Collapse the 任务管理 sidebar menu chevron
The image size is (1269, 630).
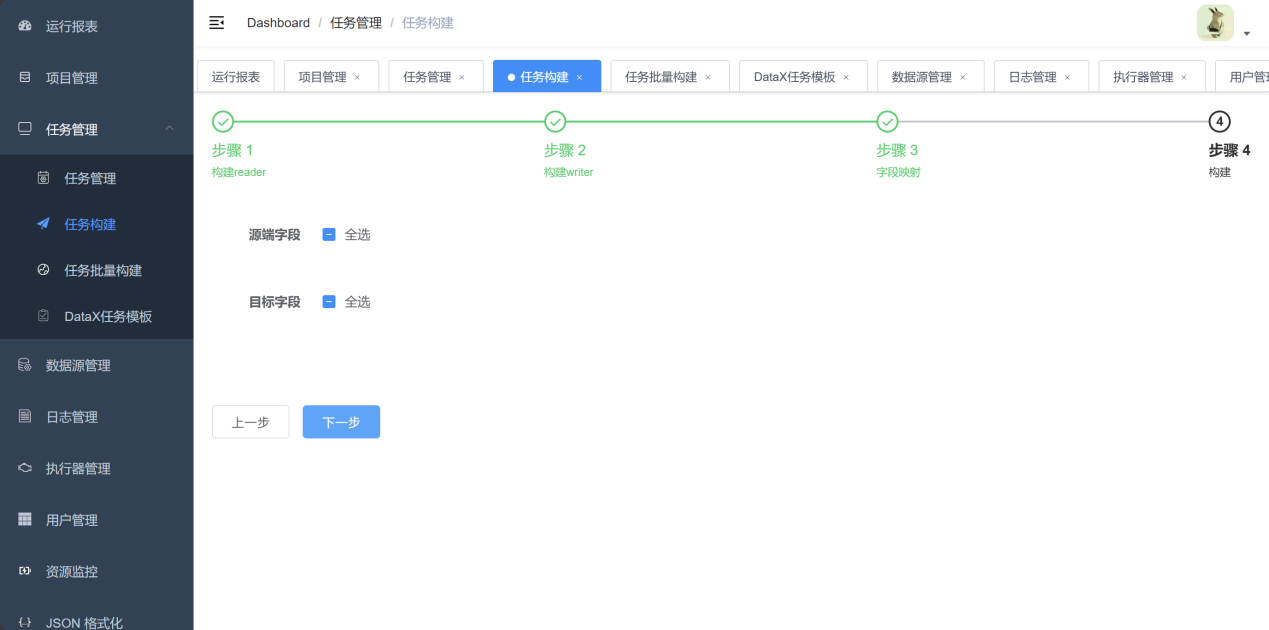(169, 129)
